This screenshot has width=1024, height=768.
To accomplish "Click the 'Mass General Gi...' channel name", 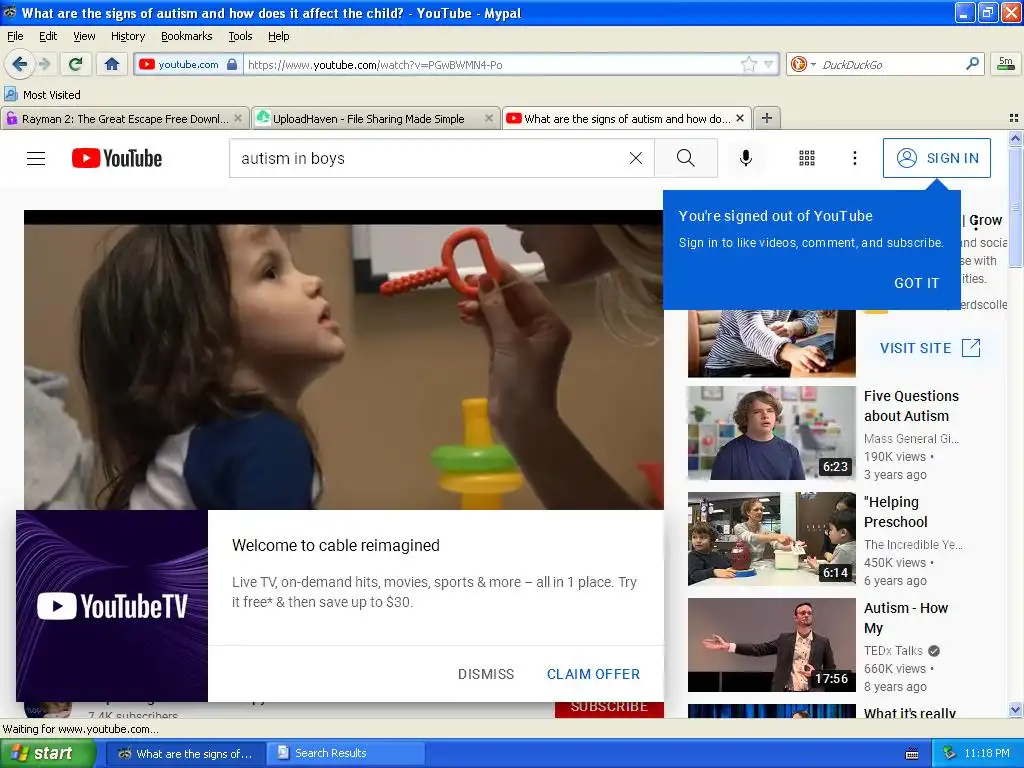I will coord(911,438).
